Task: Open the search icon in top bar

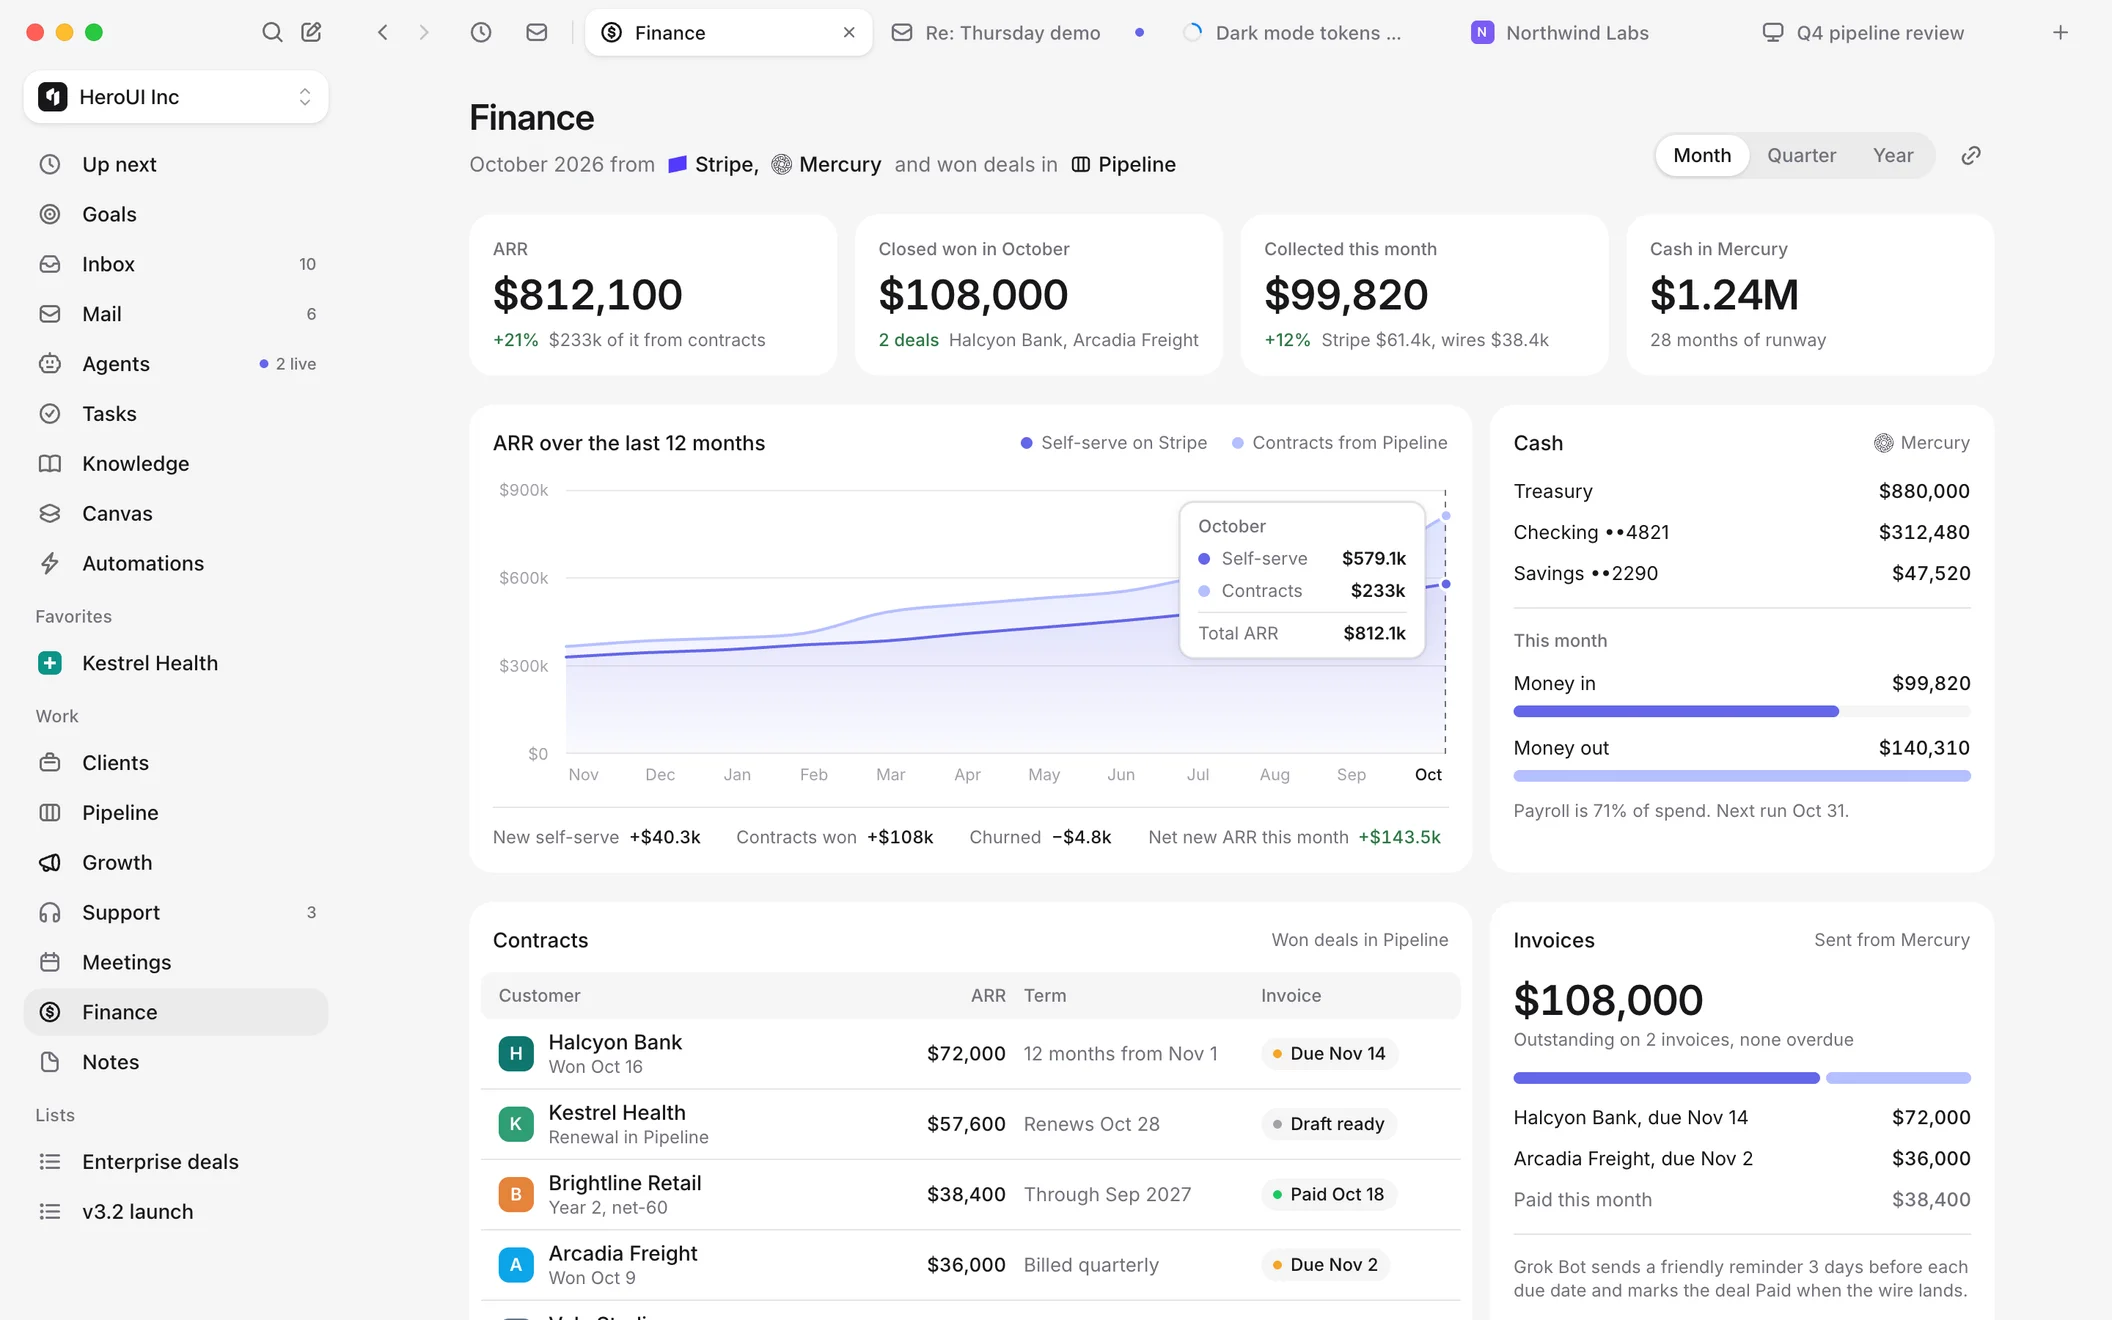Action: 272,32
